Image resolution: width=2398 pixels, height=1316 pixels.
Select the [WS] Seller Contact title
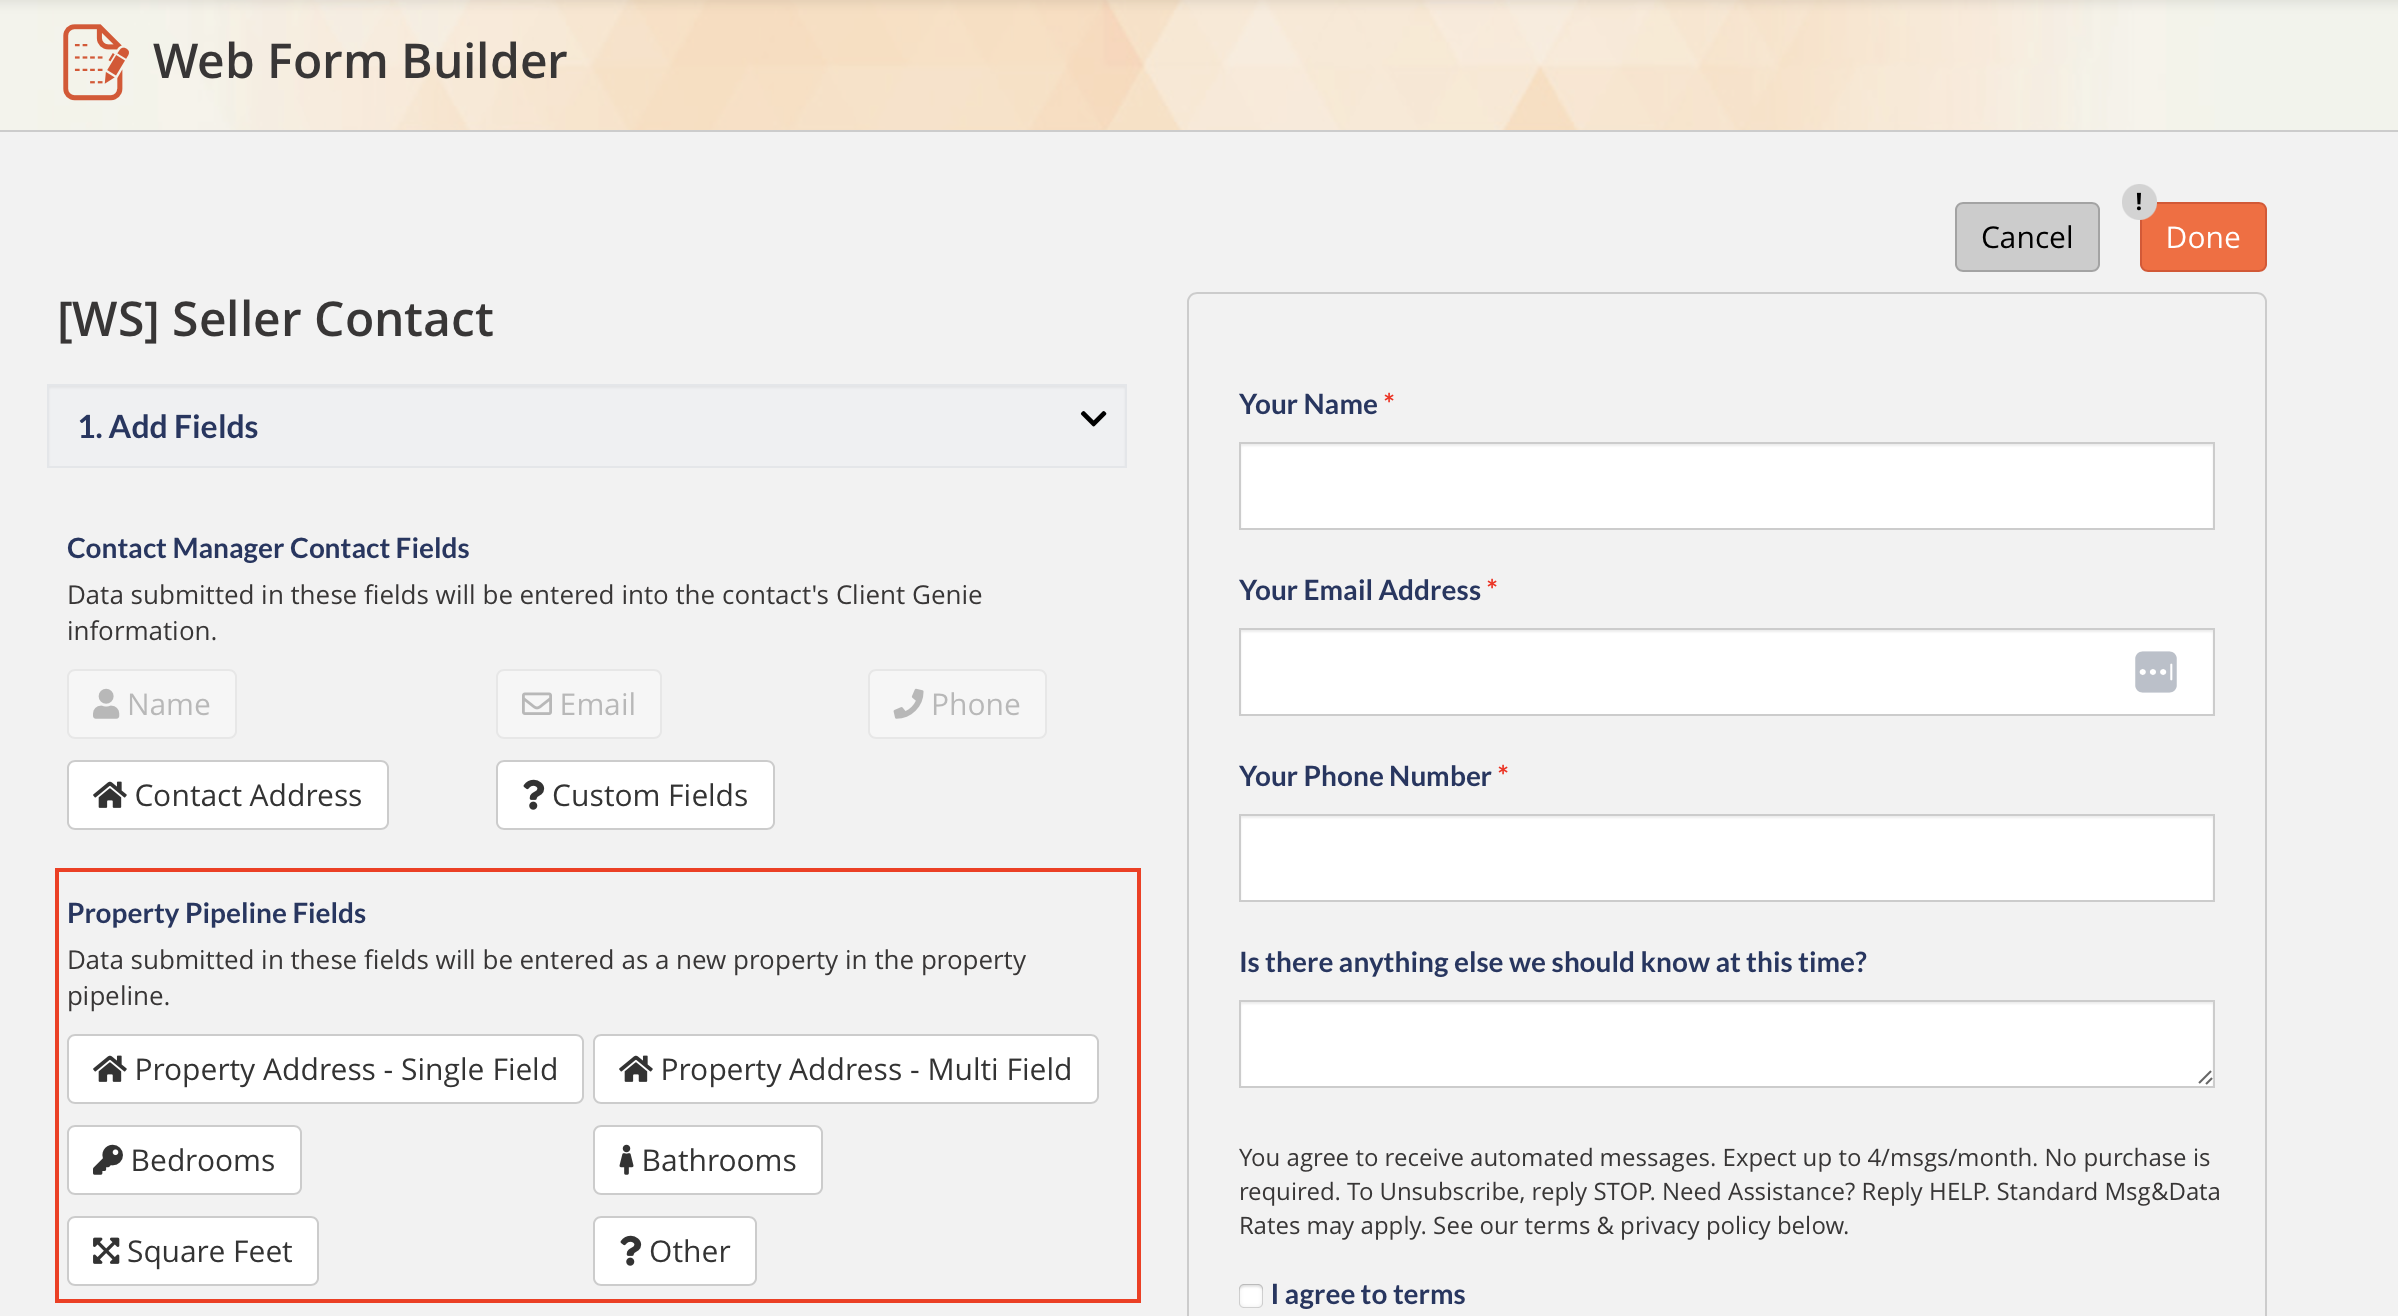click(273, 318)
